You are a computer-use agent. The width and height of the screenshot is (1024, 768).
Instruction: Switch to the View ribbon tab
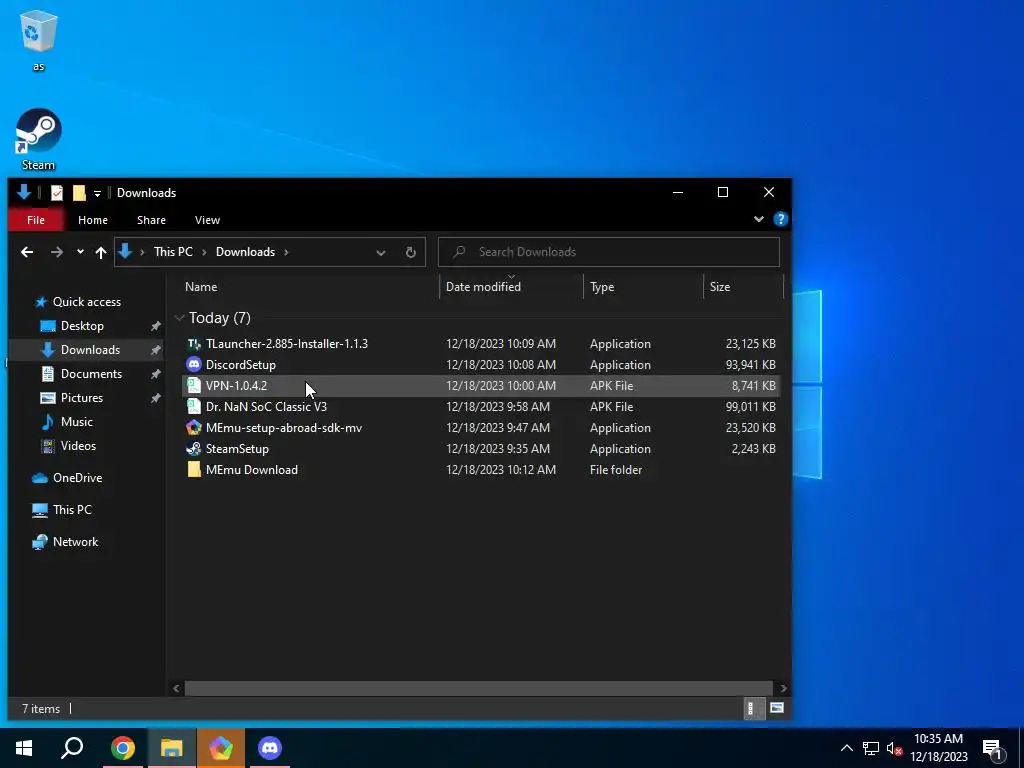click(207, 220)
